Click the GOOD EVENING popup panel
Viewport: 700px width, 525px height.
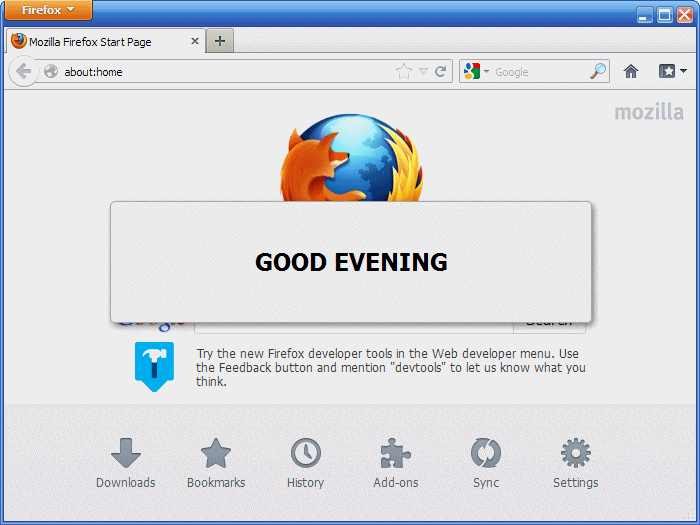tap(351, 262)
